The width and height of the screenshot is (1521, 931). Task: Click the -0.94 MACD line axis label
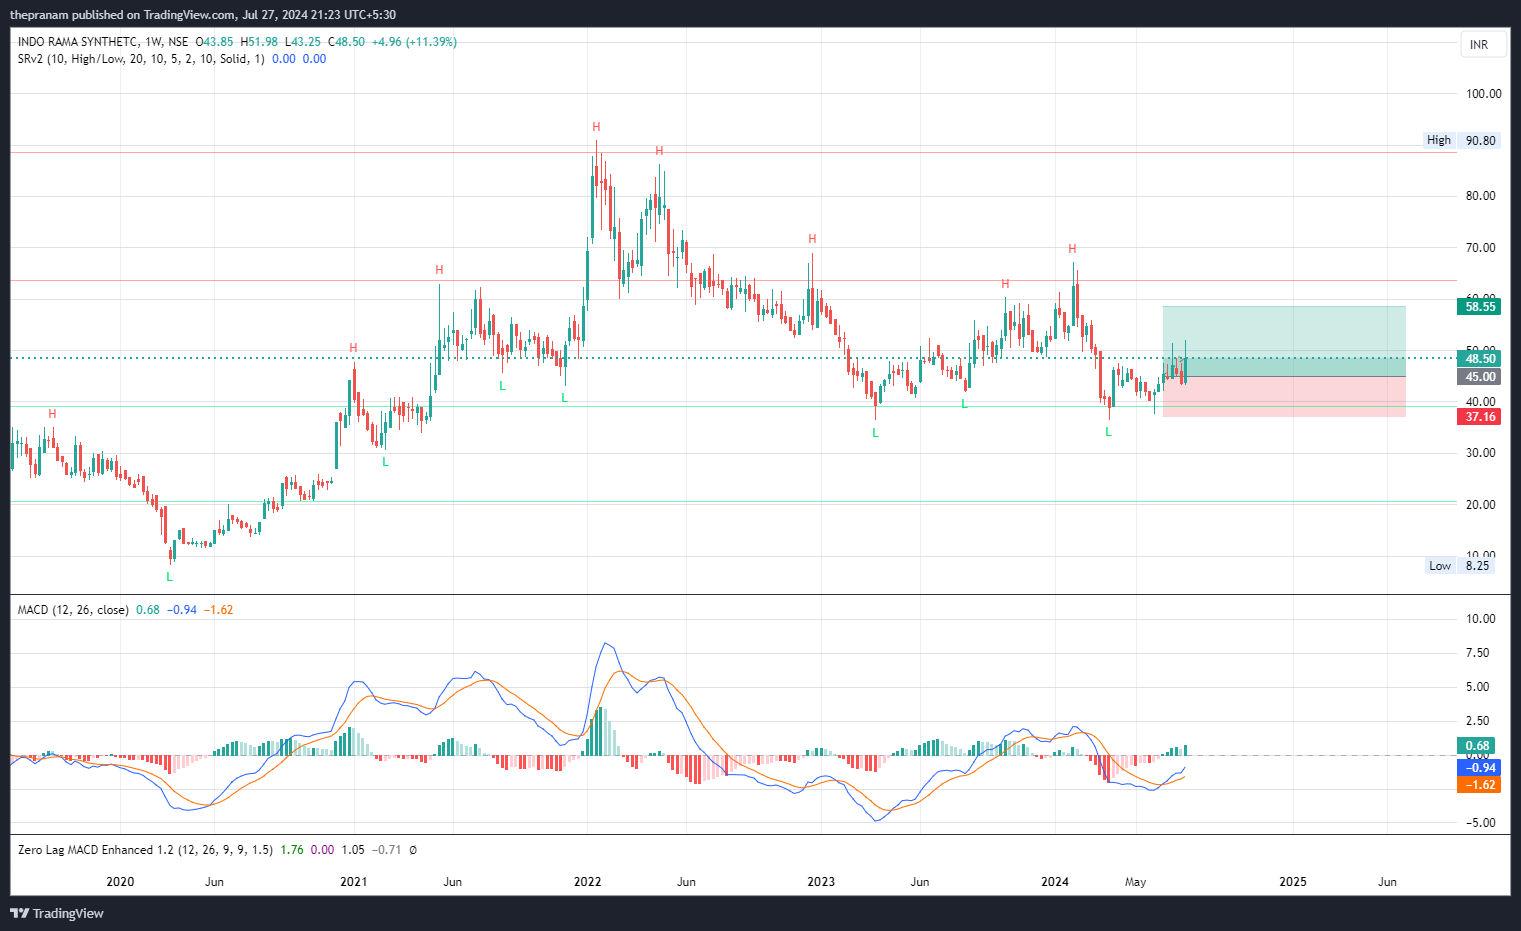pos(1480,768)
